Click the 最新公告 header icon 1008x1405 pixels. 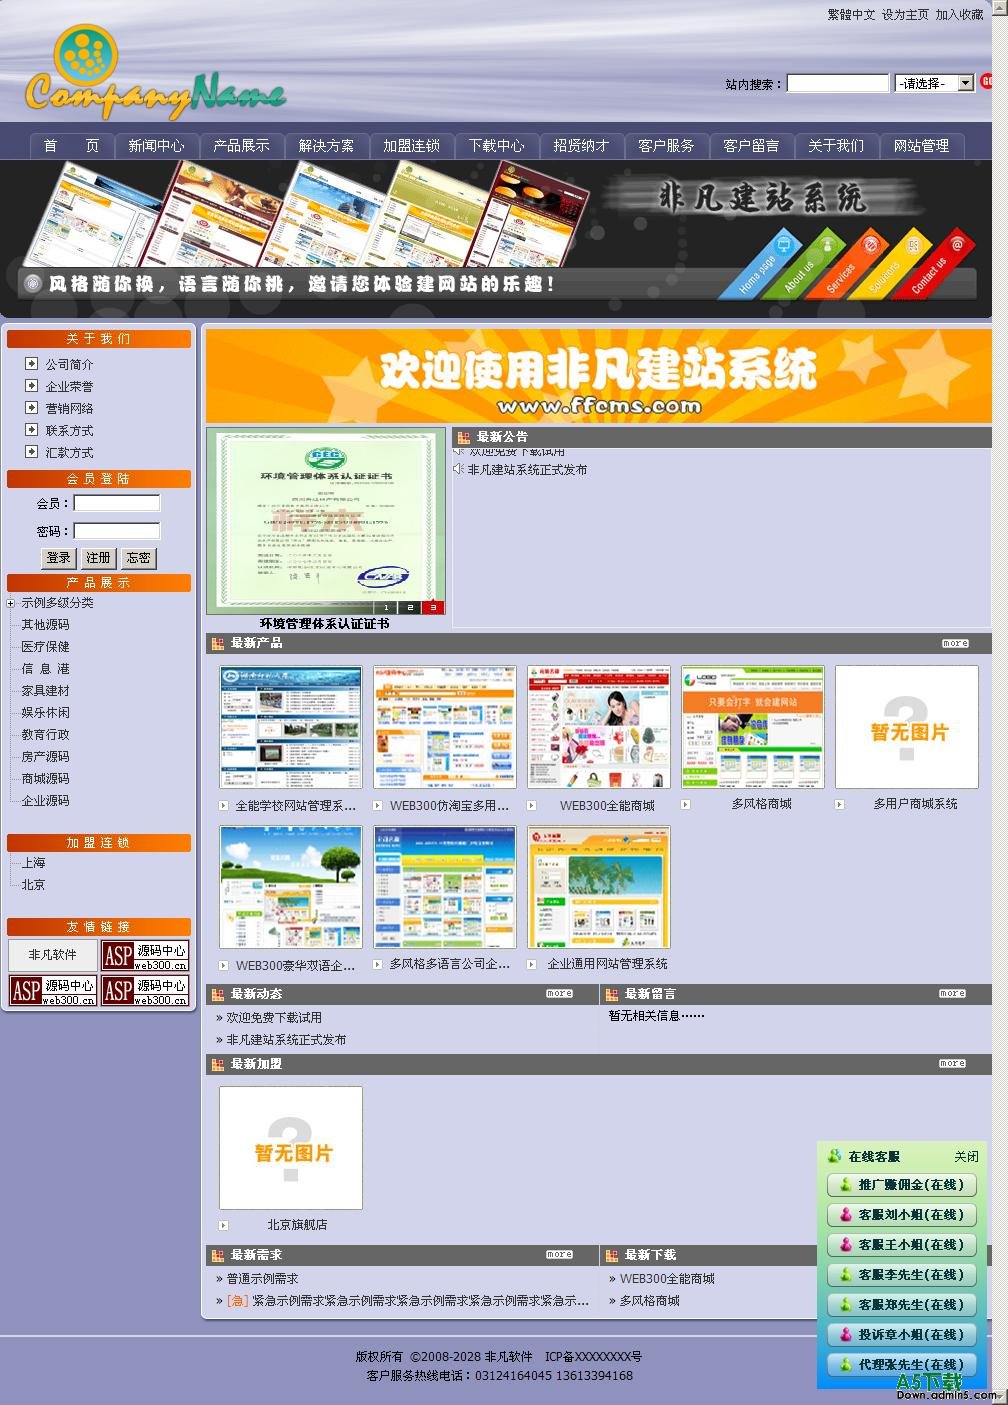(463, 438)
